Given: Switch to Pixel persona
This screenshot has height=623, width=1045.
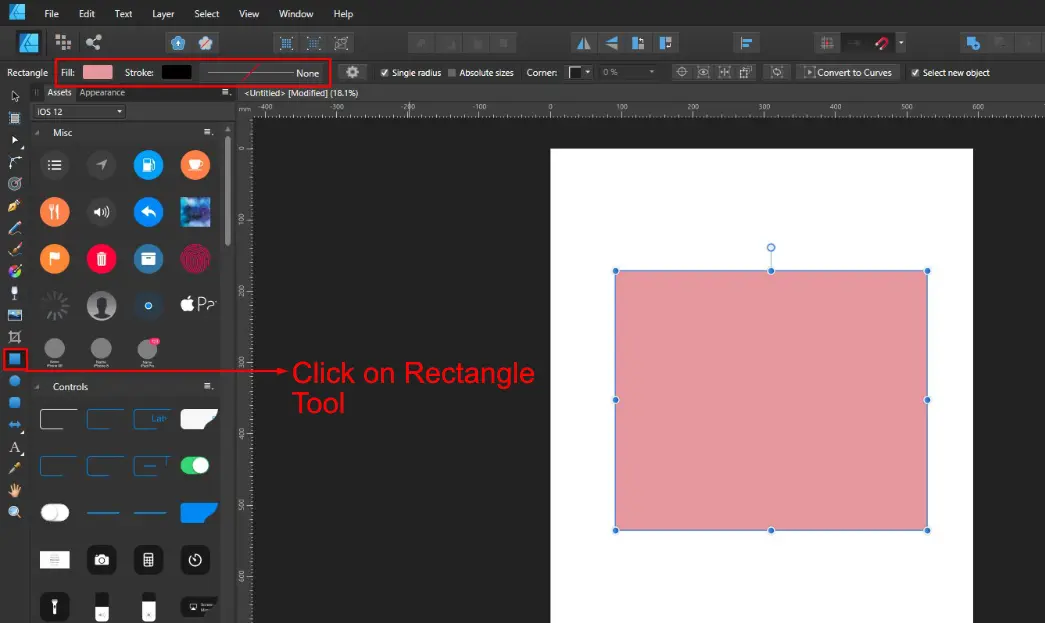Looking at the screenshot, I should point(63,43).
